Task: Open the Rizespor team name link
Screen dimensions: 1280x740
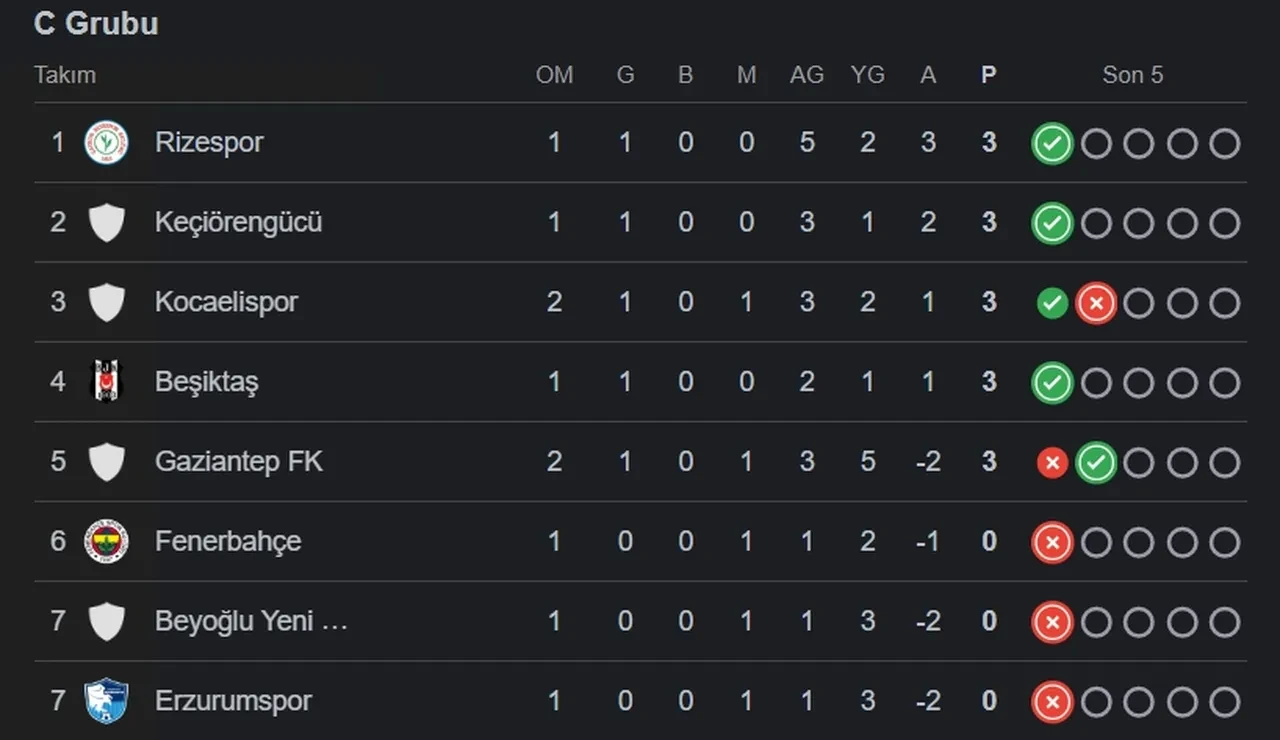Action: click(x=209, y=142)
